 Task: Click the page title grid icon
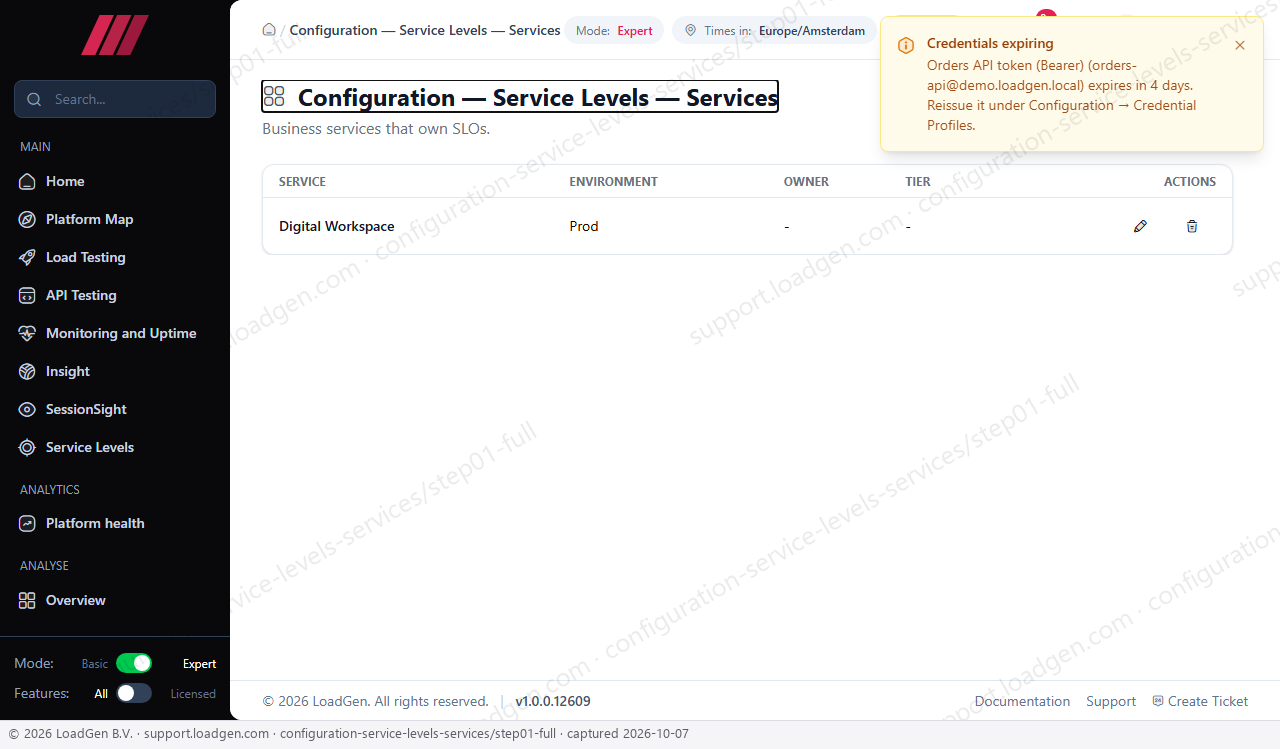[274, 97]
